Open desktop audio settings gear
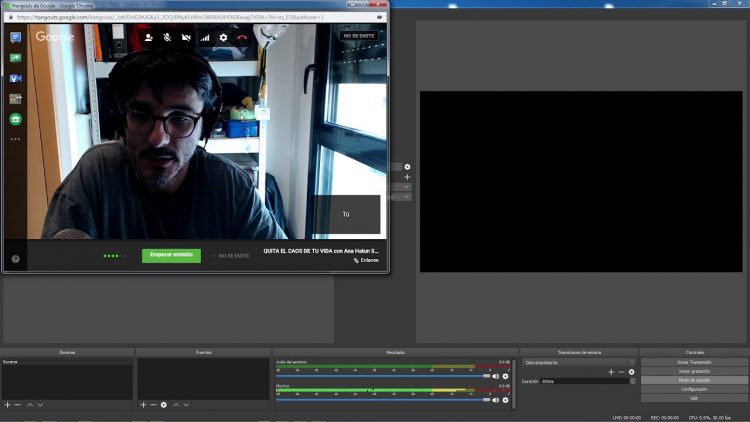 [x=506, y=376]
